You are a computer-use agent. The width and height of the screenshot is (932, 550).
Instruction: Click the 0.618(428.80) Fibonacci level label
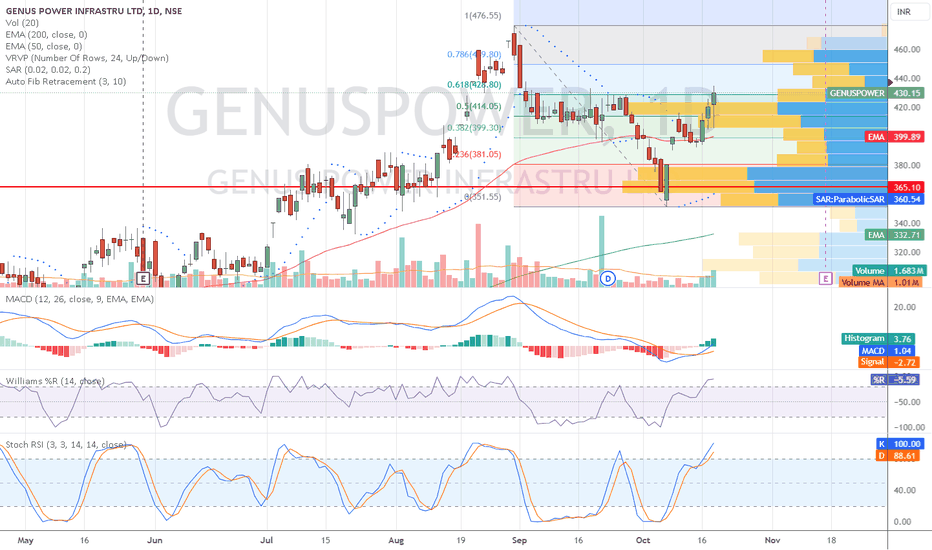click(474, 85)
